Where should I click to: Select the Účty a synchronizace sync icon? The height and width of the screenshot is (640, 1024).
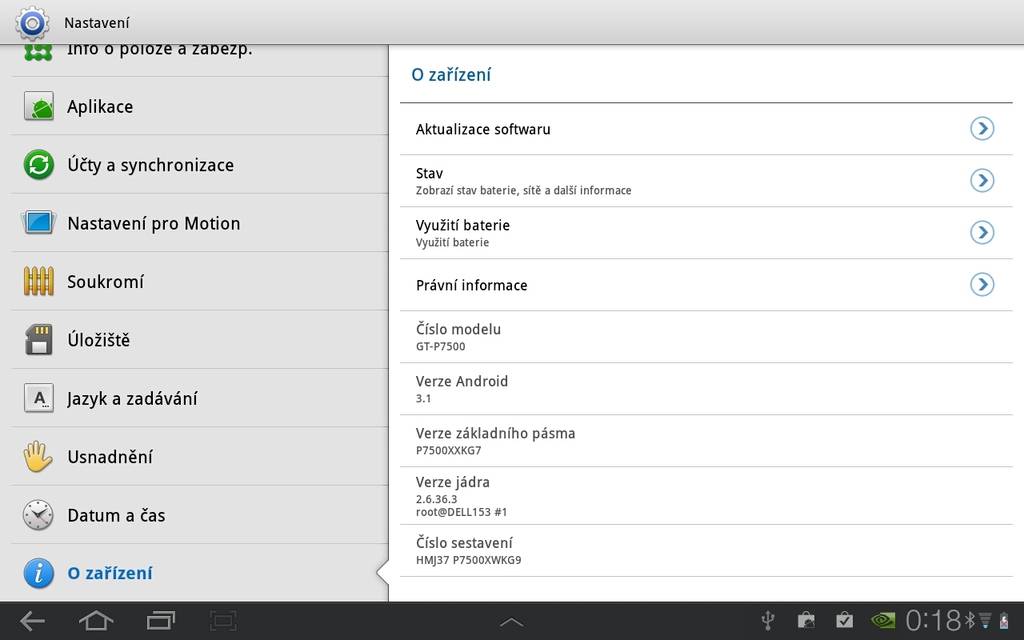[38, 164]
